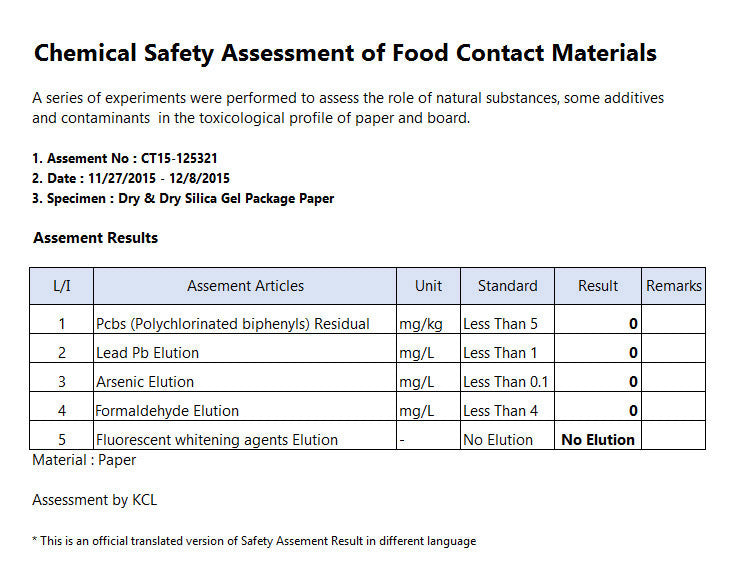
Task: Click the assessment number line 'CT15-125321'
Action: (125, 158)
